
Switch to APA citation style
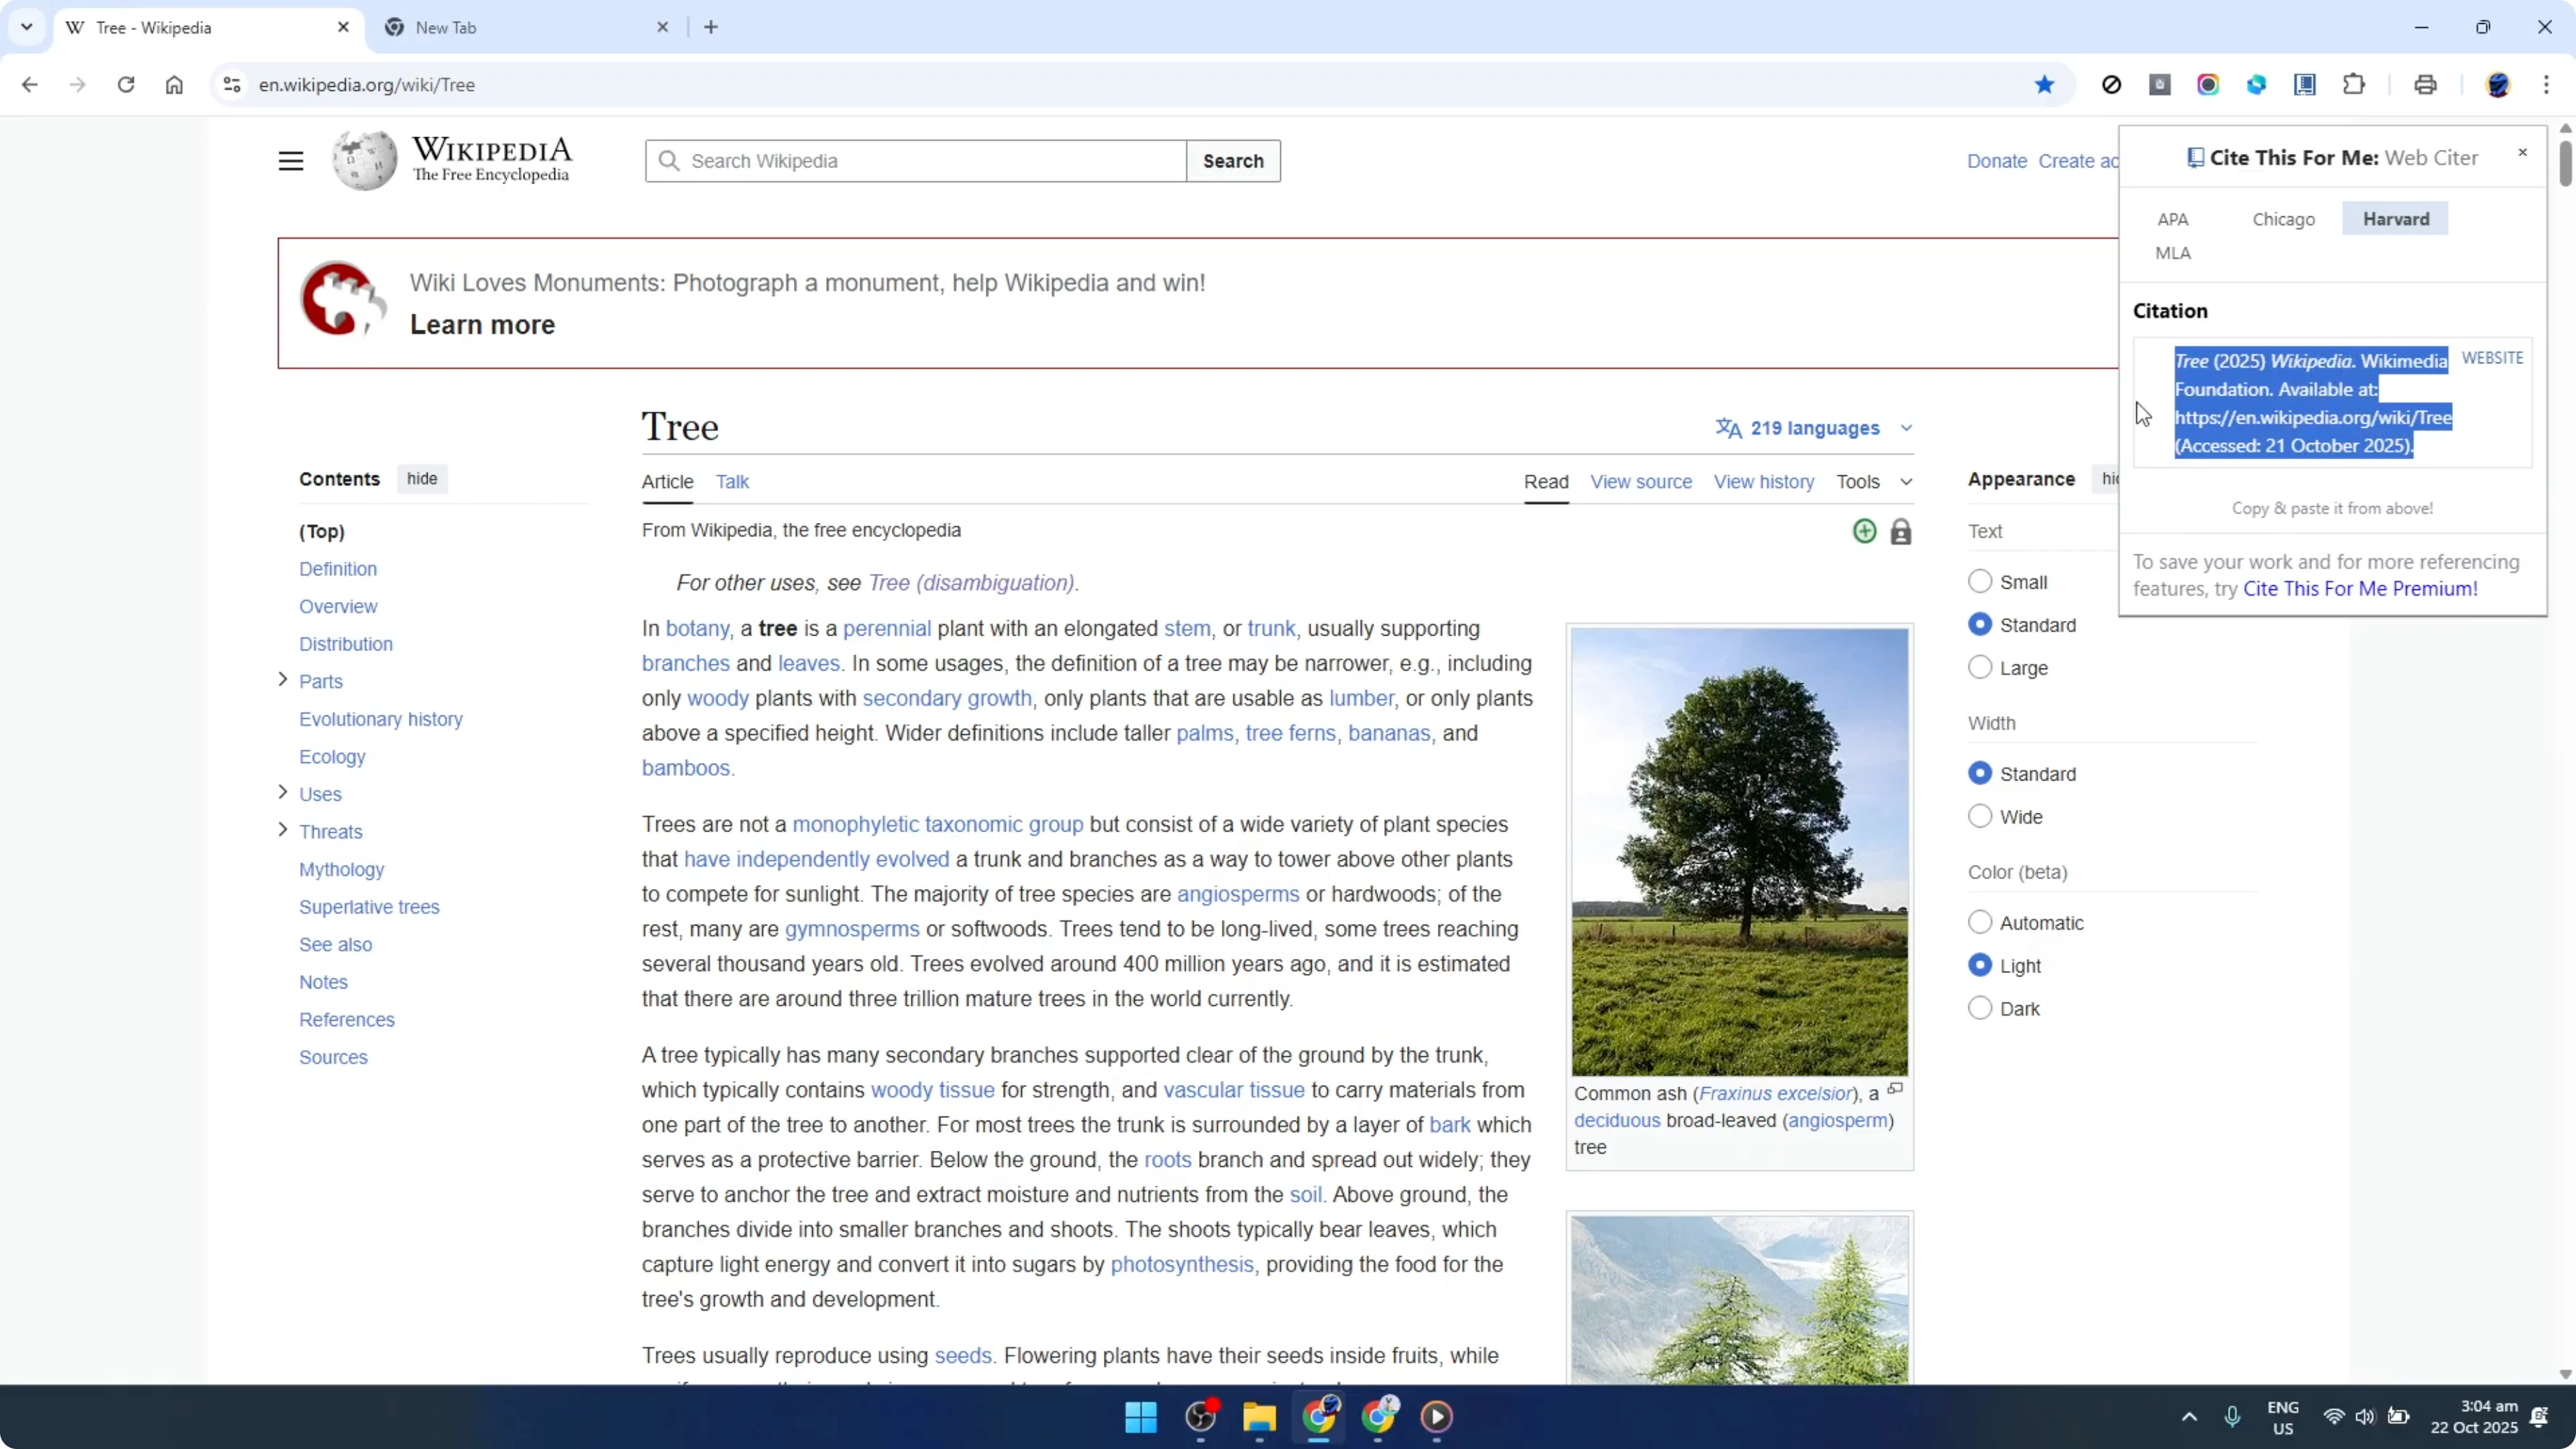[x=2172, y=219]
